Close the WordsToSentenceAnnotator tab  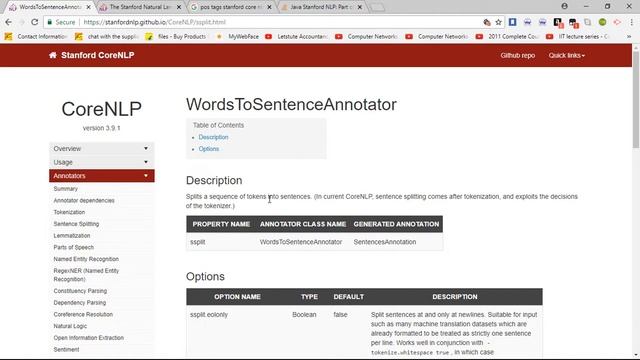click(88, 7)
